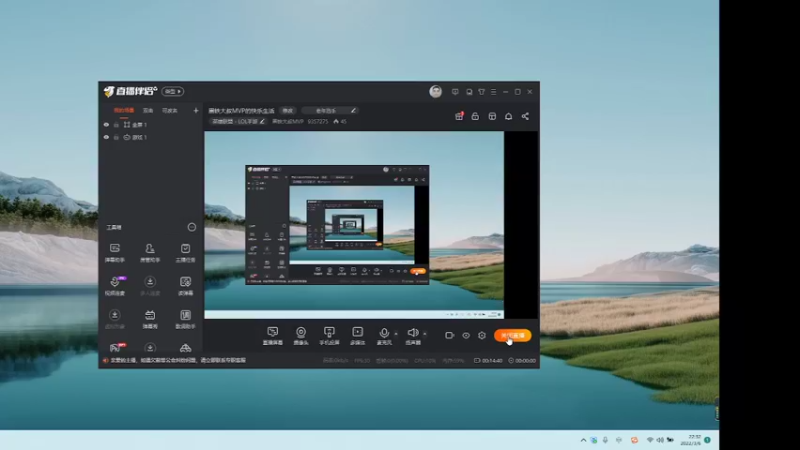The width and height of the screenshot is (800, 450).
Task: Select the 游戏 1 source row
Action: [151, 137]
